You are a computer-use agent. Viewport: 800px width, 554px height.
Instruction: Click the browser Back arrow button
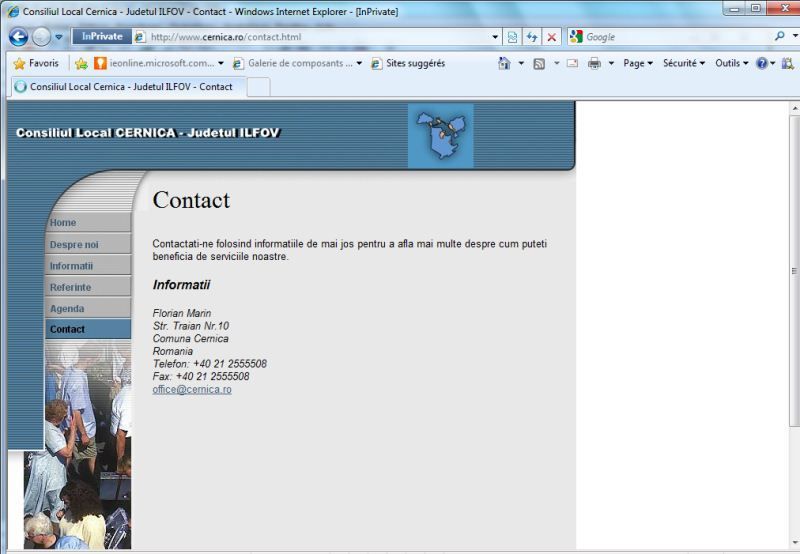click(18, 37)
